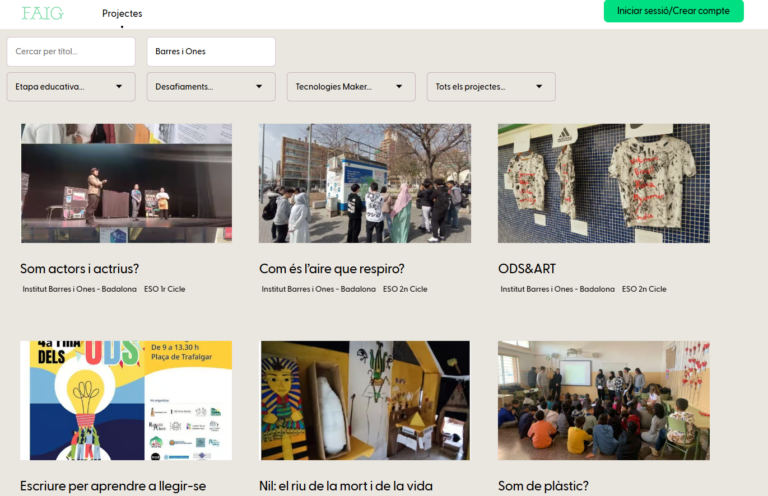Screen dimensions: 768x496
Task: Open the Projectes tab
Action: point(122,14)
